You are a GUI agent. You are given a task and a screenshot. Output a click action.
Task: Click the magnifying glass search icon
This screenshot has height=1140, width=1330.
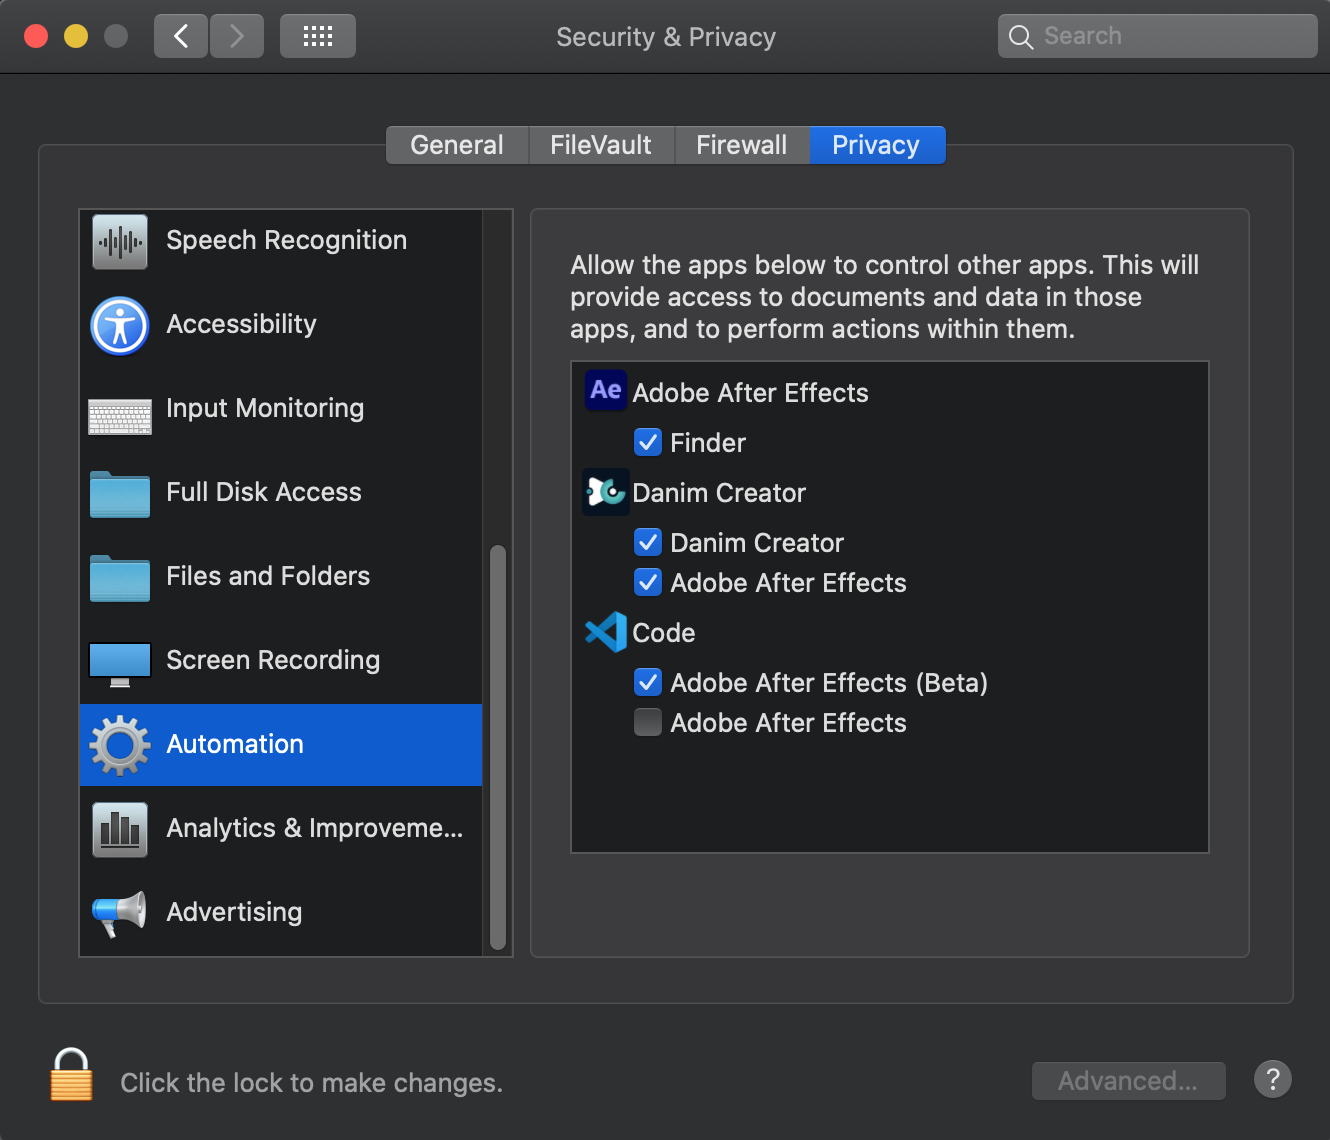click(x=1021, y=37)
